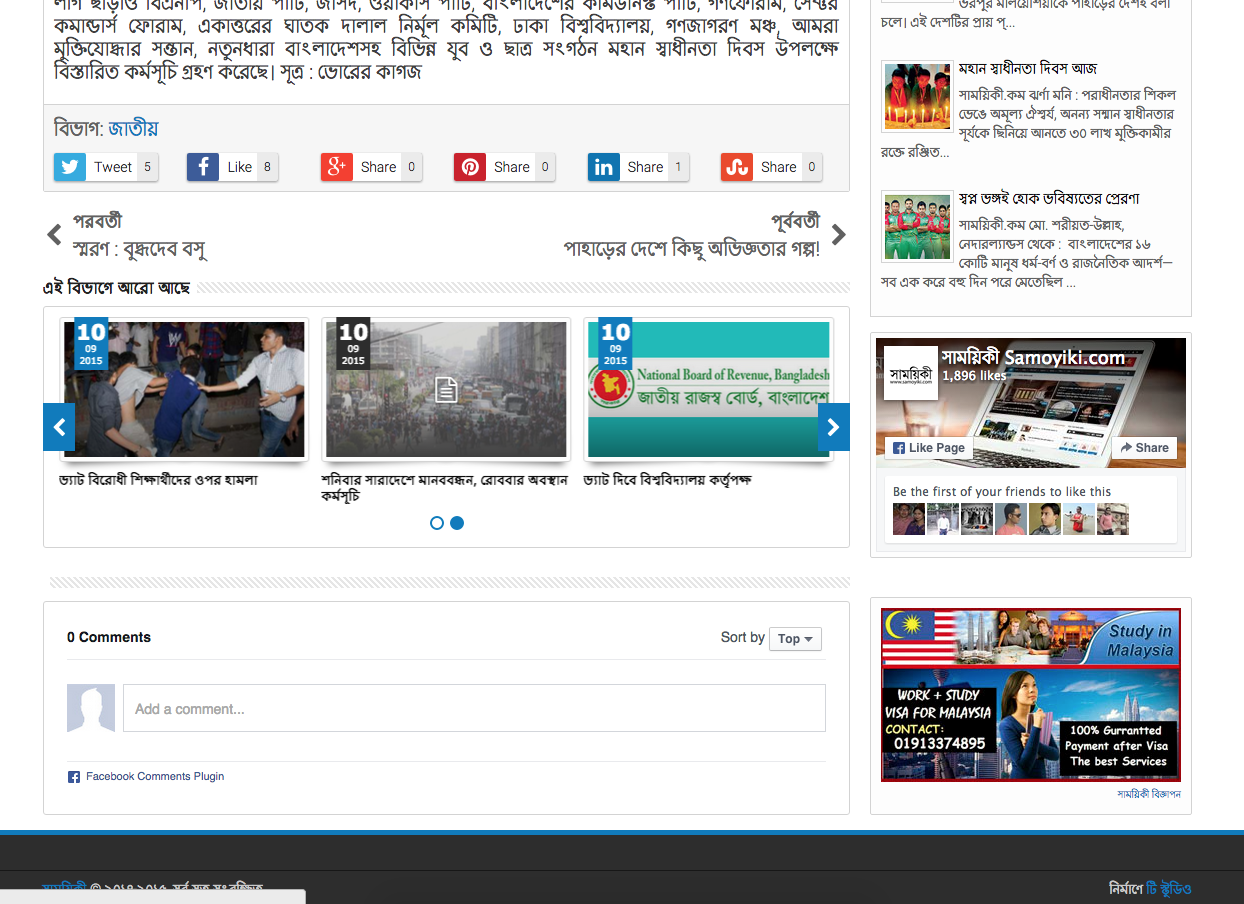The height and width of the screenshot is (904, 1244).
Task: Open cricket team sidebar thumbnail
Action: point(917,226)
